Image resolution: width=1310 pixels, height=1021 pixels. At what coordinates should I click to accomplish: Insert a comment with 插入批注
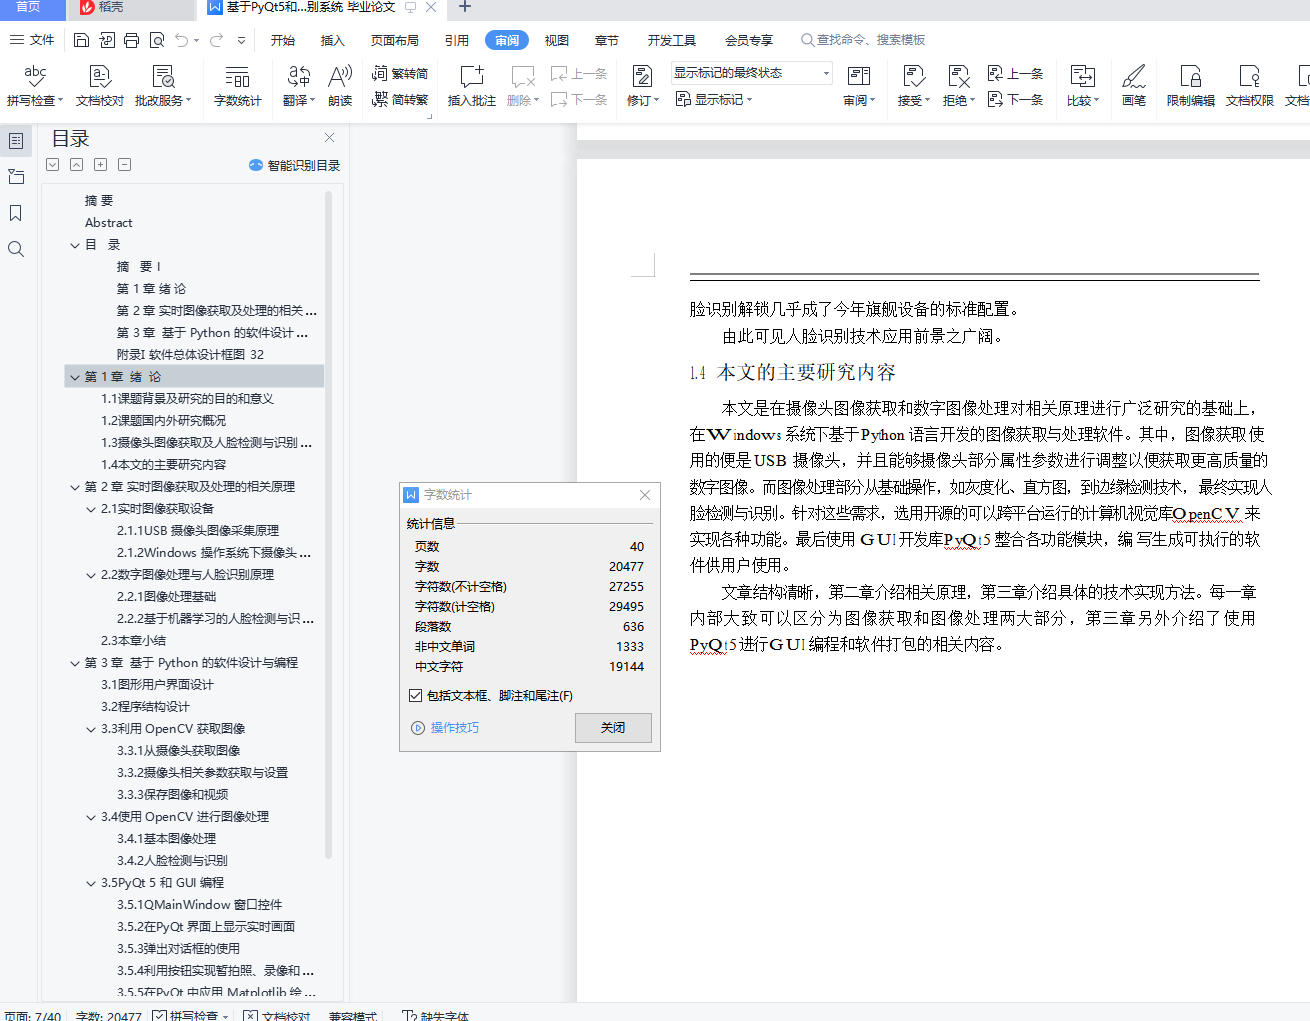coord(472,85)
